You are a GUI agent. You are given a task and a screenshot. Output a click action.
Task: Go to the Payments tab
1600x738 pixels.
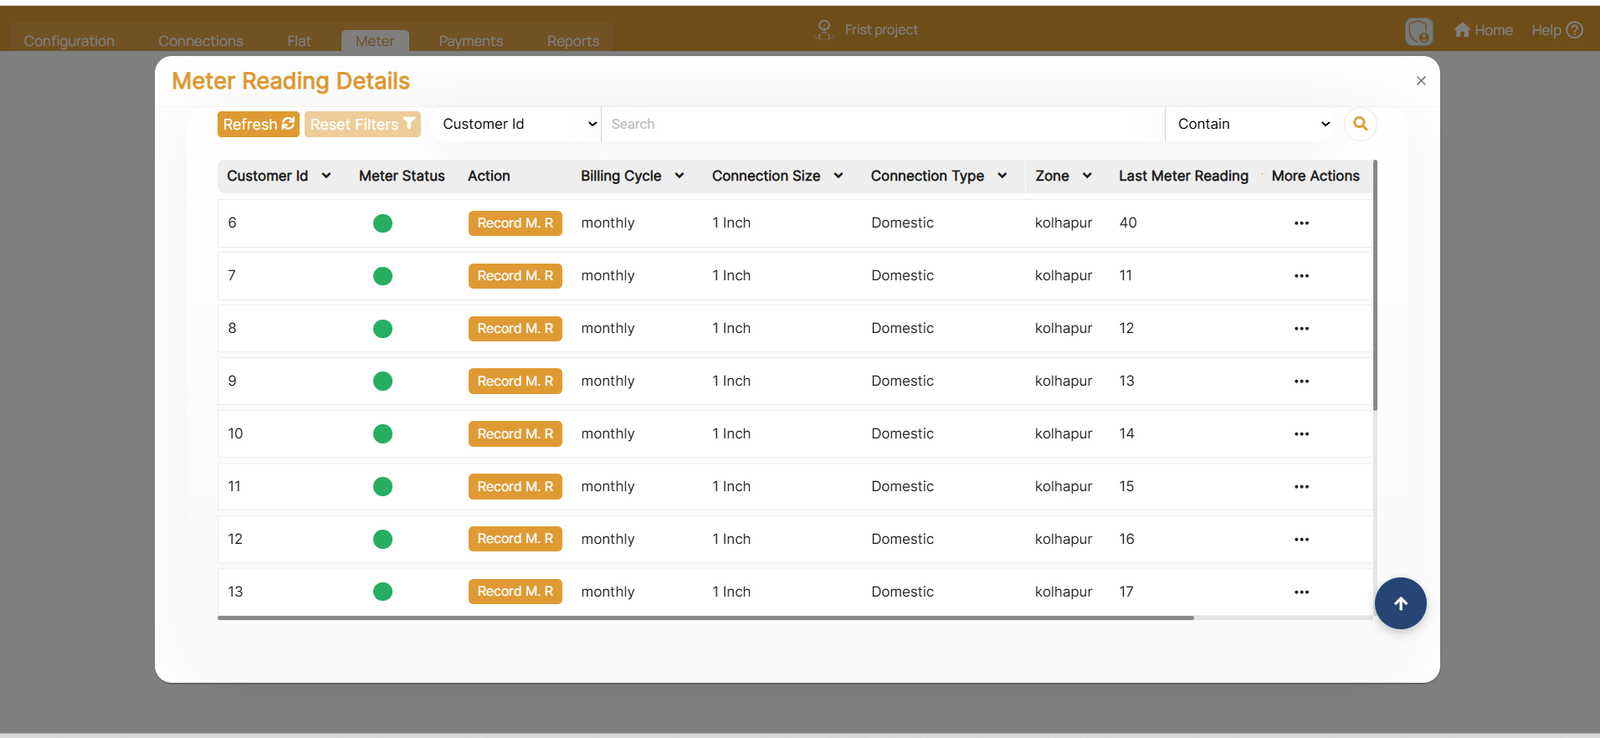tap(471, 41)
